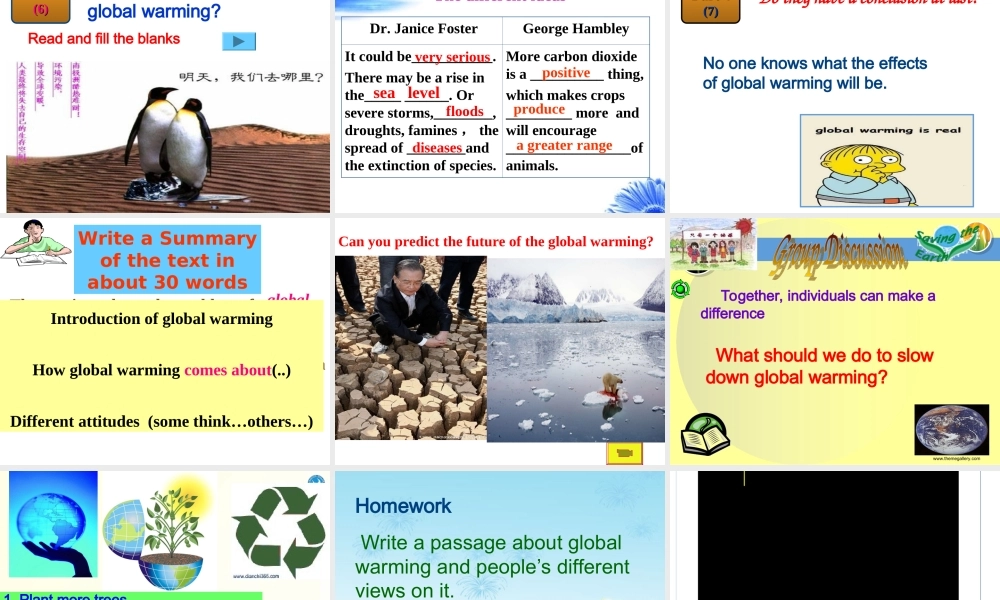Click the polar bear on ice photo

pyautogui.click(x=576, y=349)
